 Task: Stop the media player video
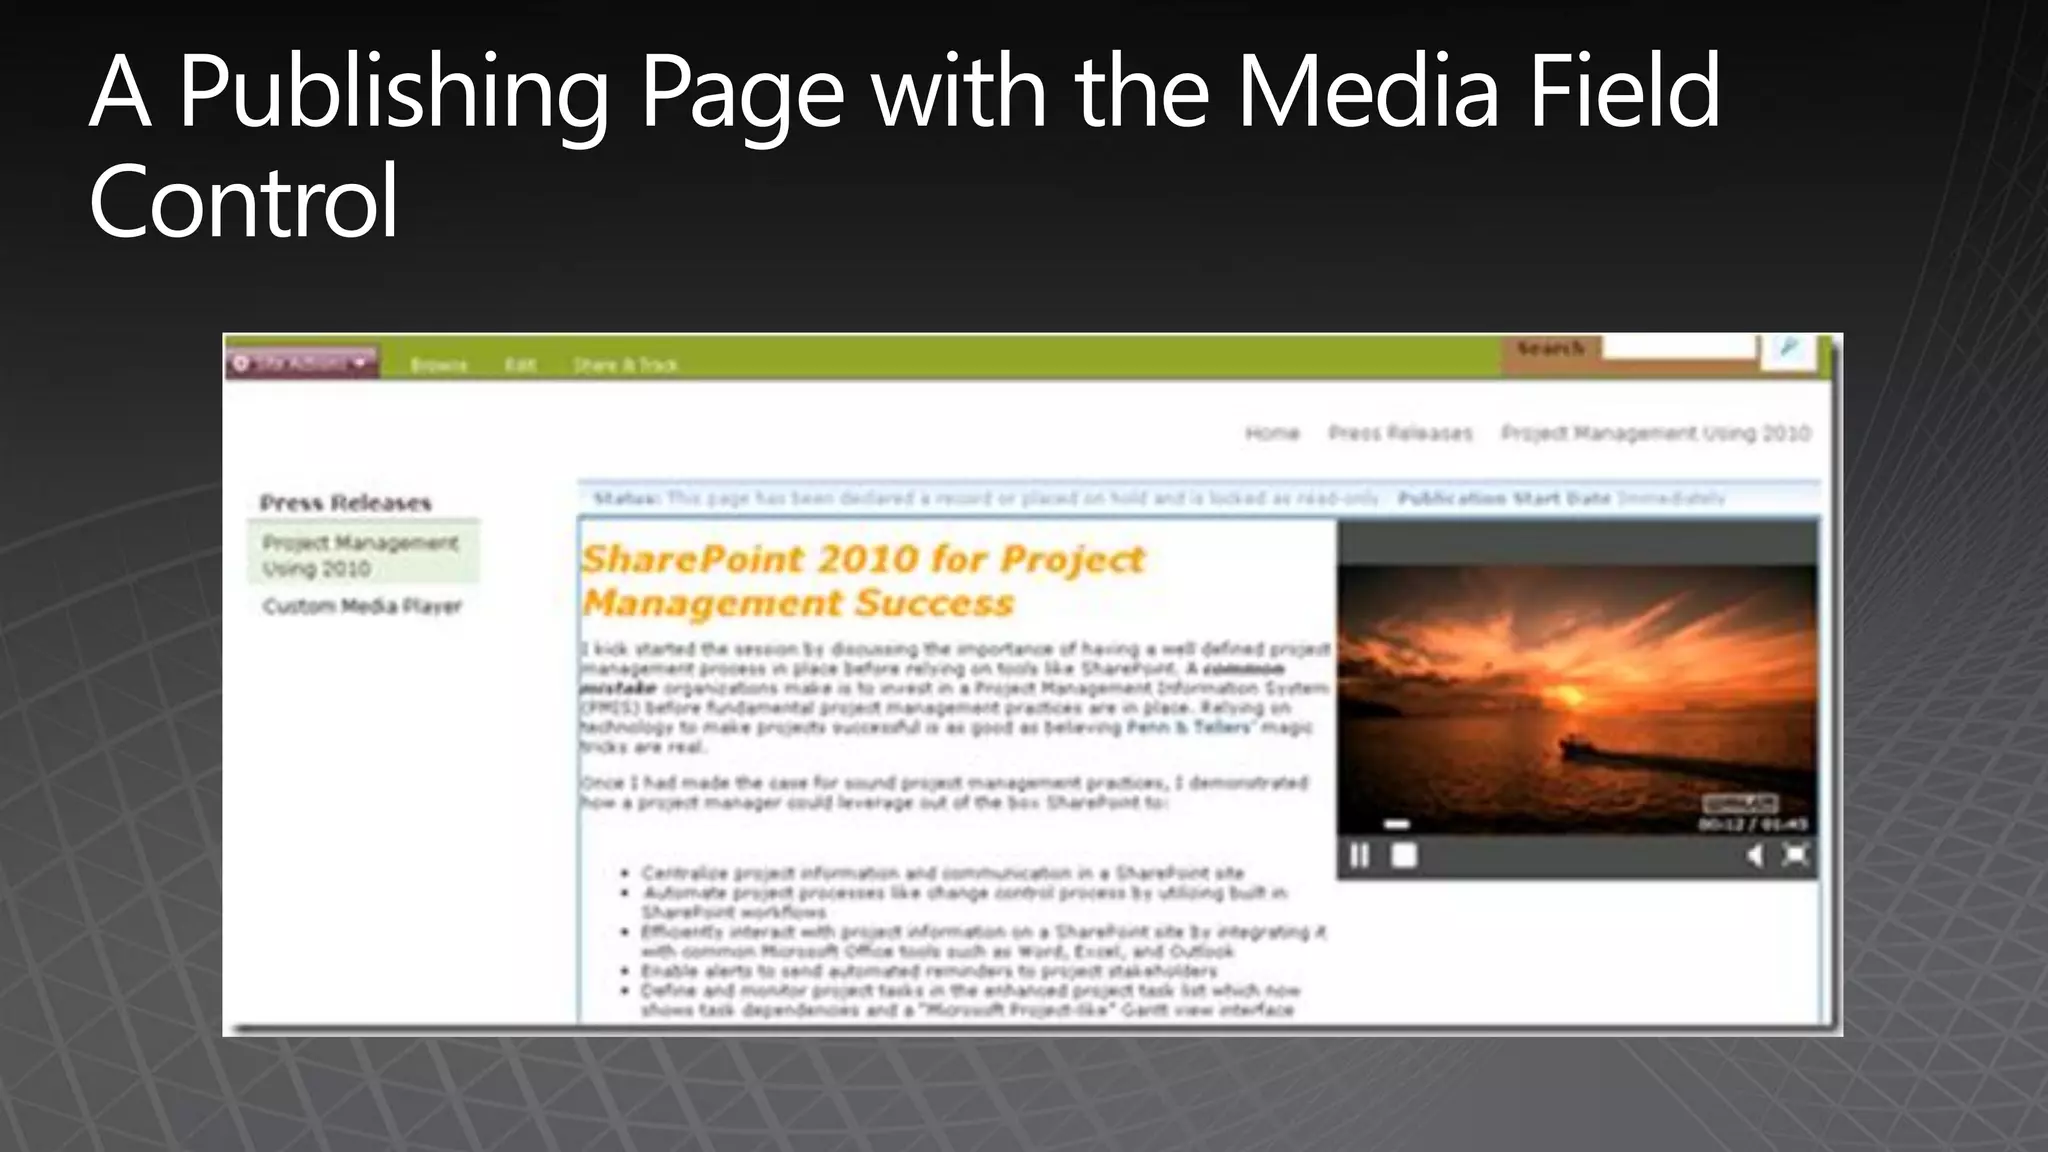click(1404, 856)
